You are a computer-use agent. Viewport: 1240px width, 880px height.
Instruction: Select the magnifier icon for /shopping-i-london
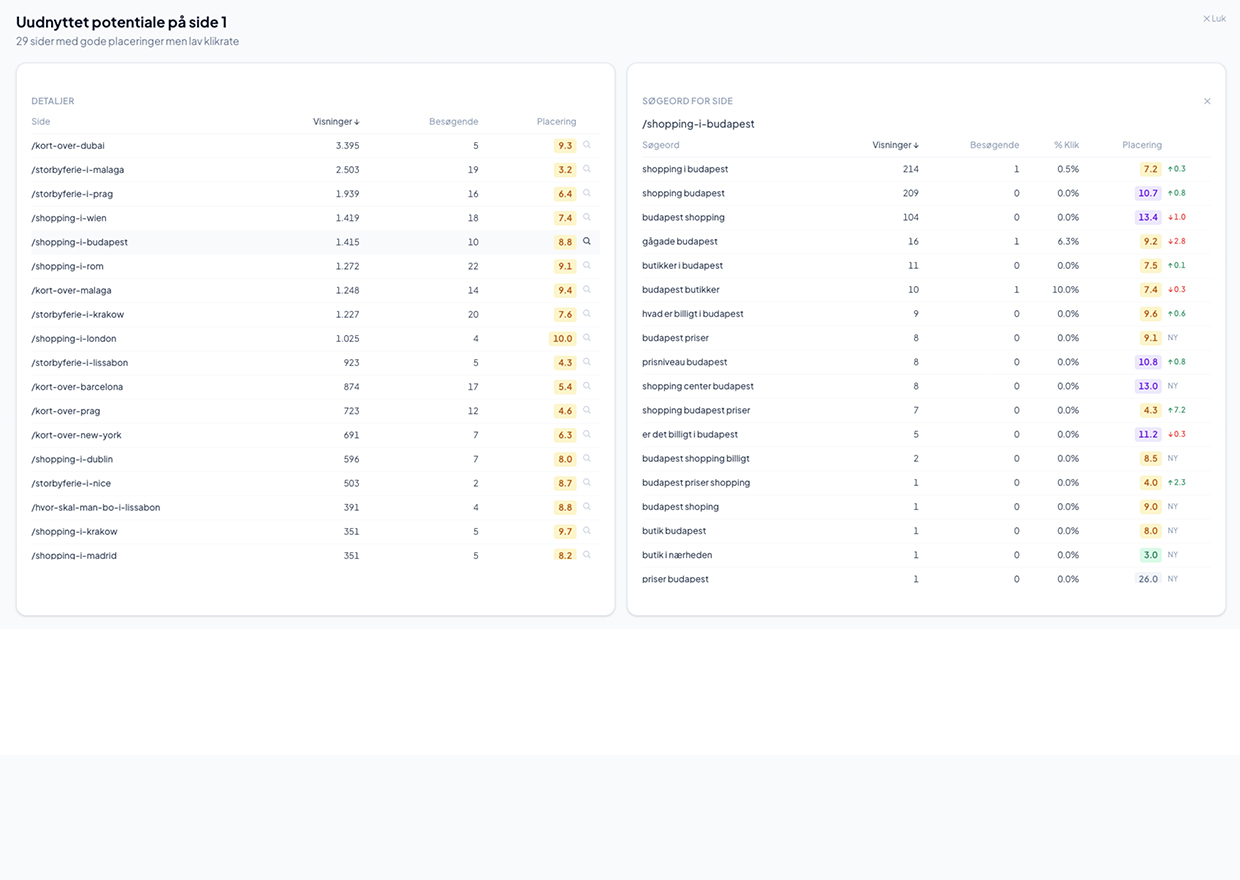(x=586, y=338)
